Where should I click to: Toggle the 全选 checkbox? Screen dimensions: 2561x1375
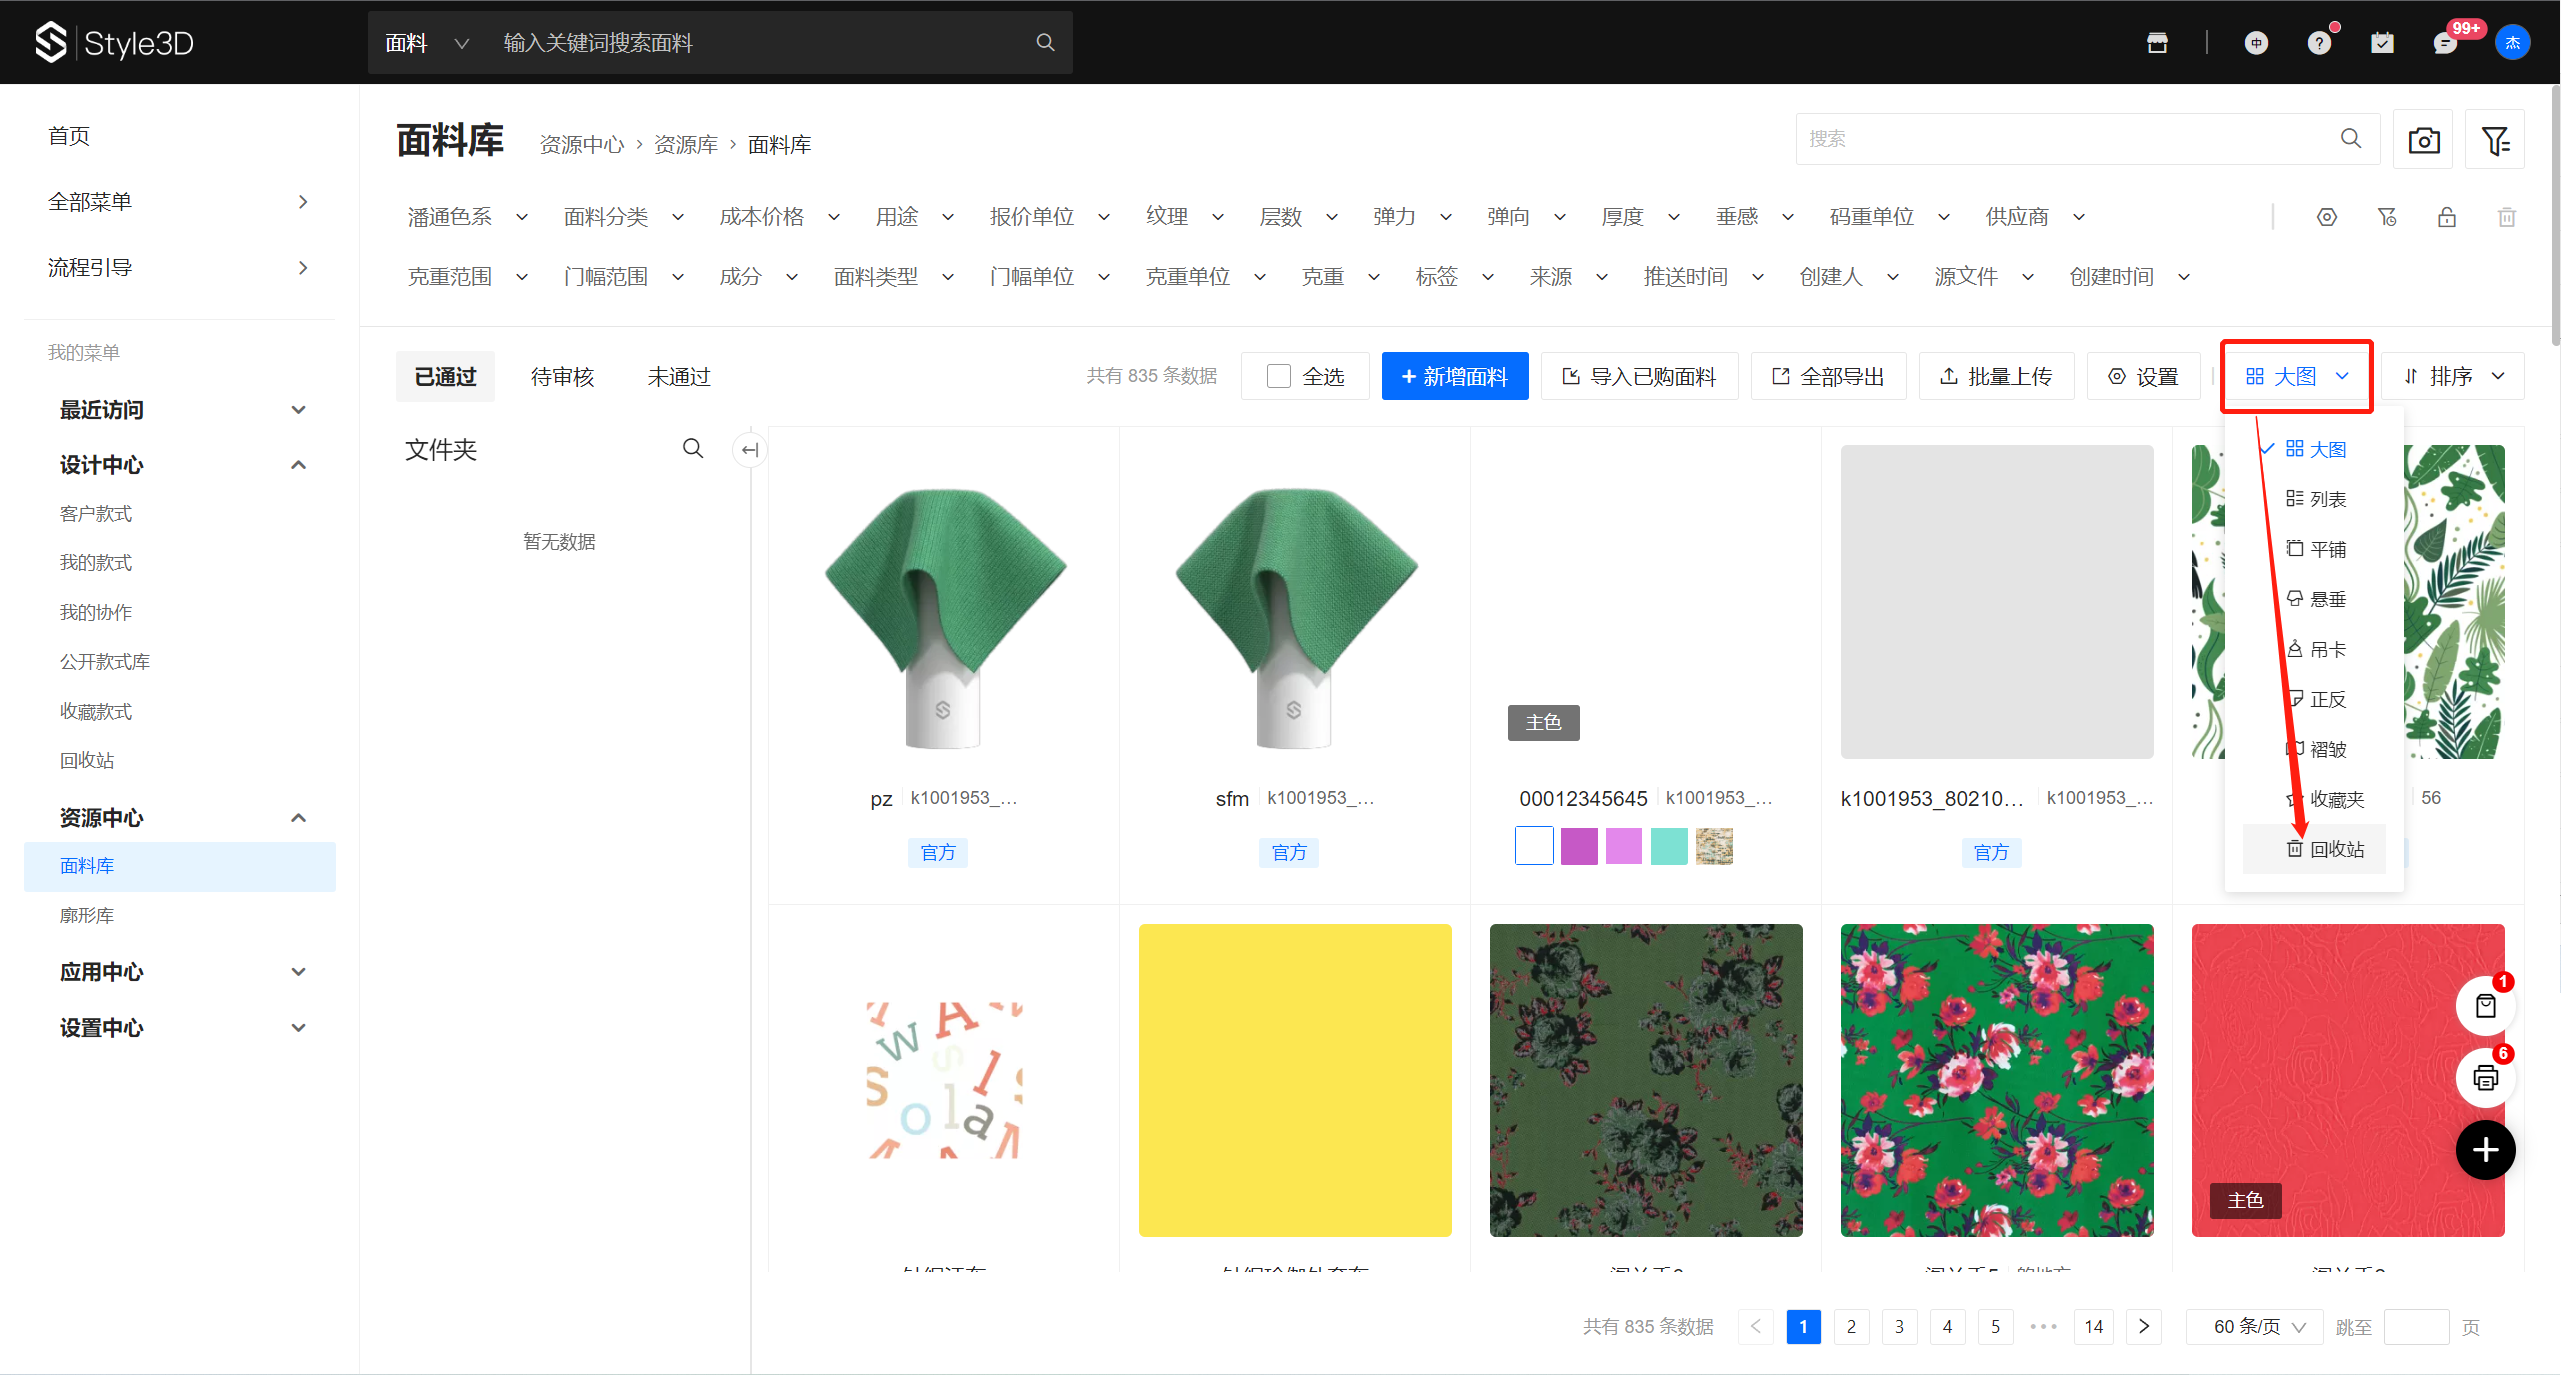1278,377
